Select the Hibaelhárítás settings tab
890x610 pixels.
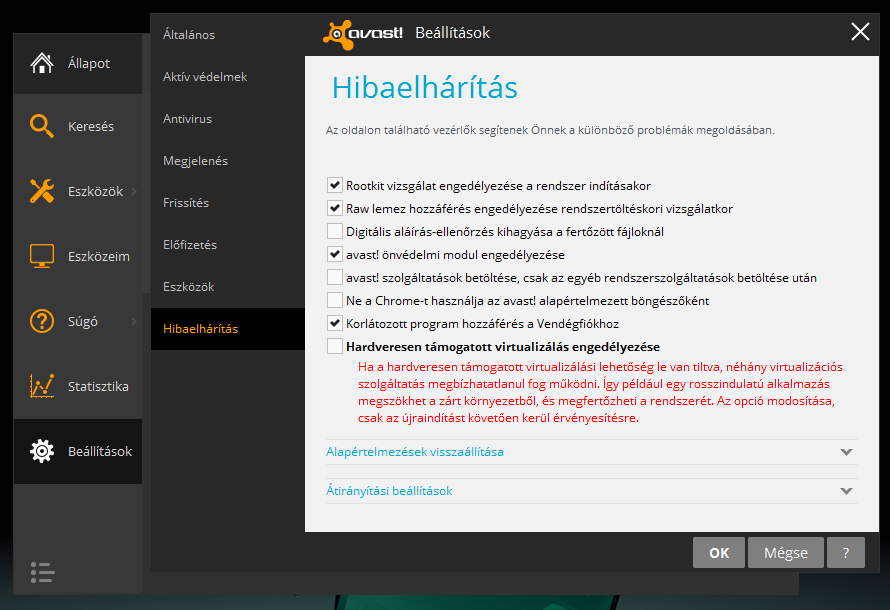click(x=228, y=329)
